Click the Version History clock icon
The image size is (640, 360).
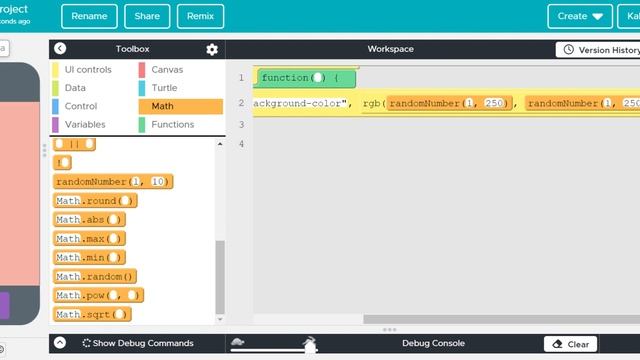(569, 50)
